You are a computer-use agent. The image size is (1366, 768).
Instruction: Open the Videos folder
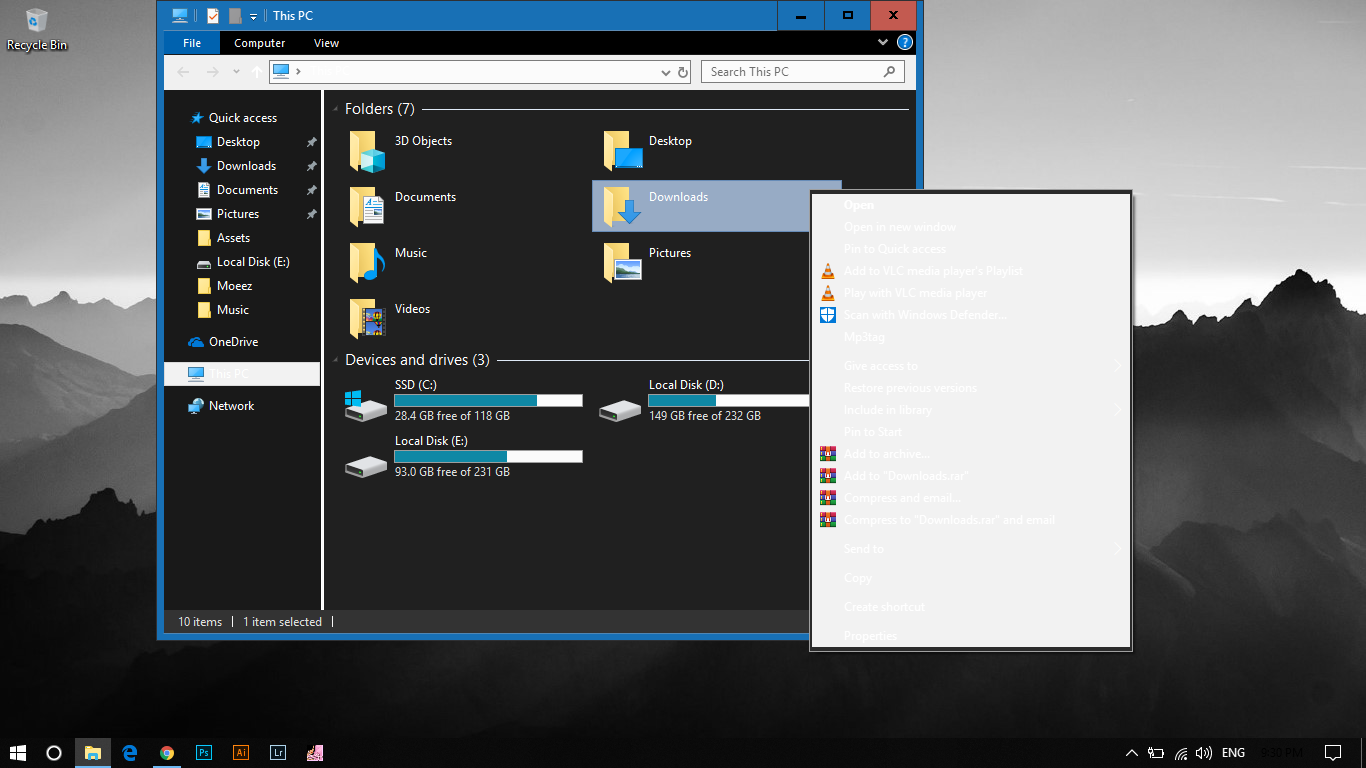click(390, 319)
